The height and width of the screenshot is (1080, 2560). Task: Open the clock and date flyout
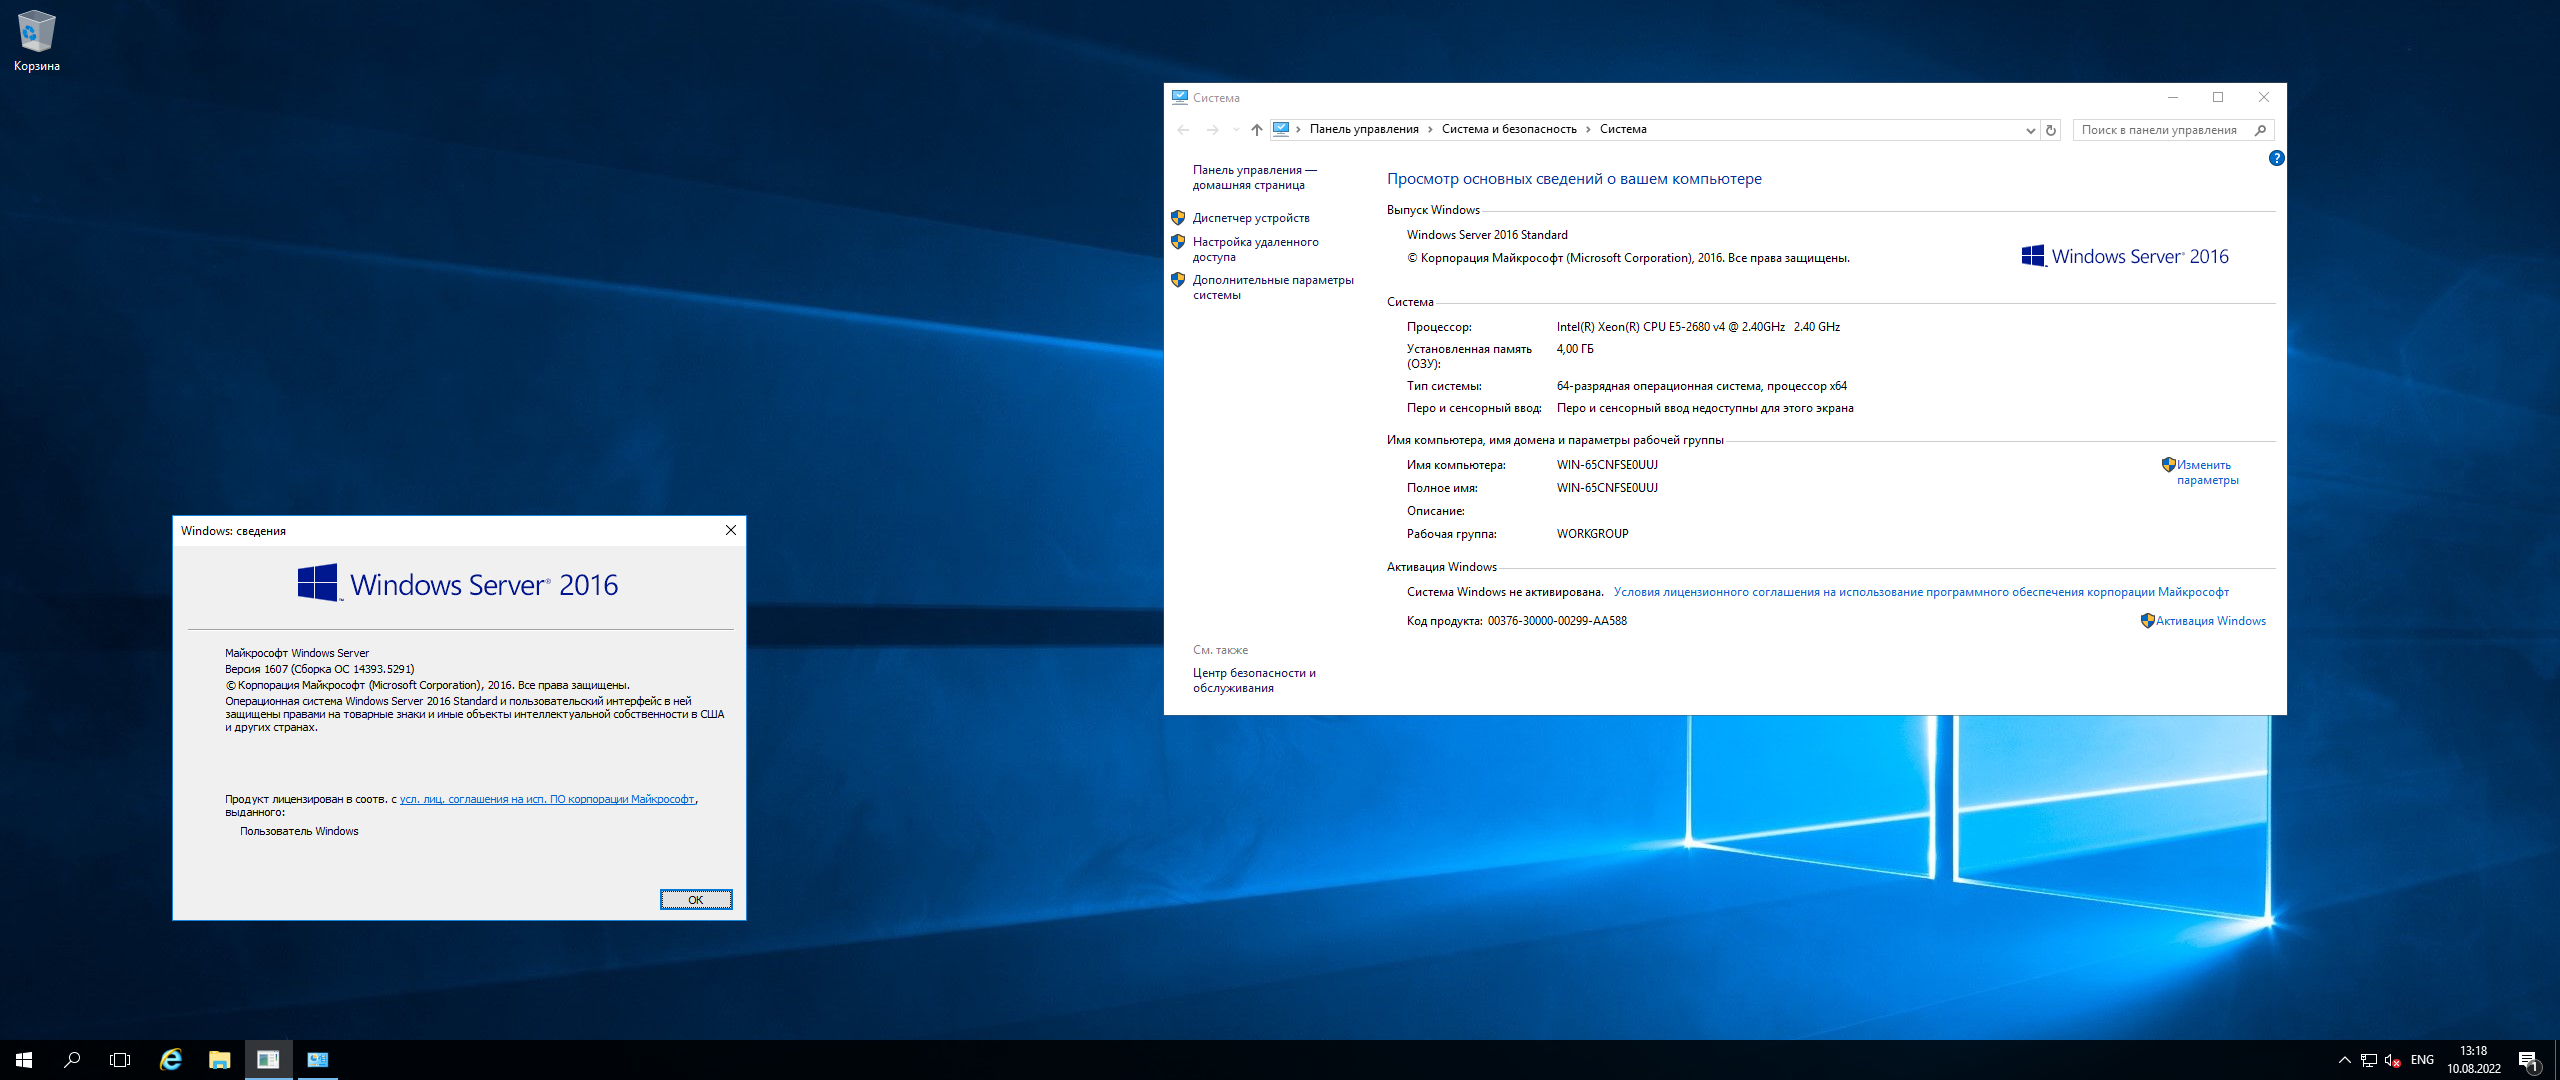click(2474, 1060)
